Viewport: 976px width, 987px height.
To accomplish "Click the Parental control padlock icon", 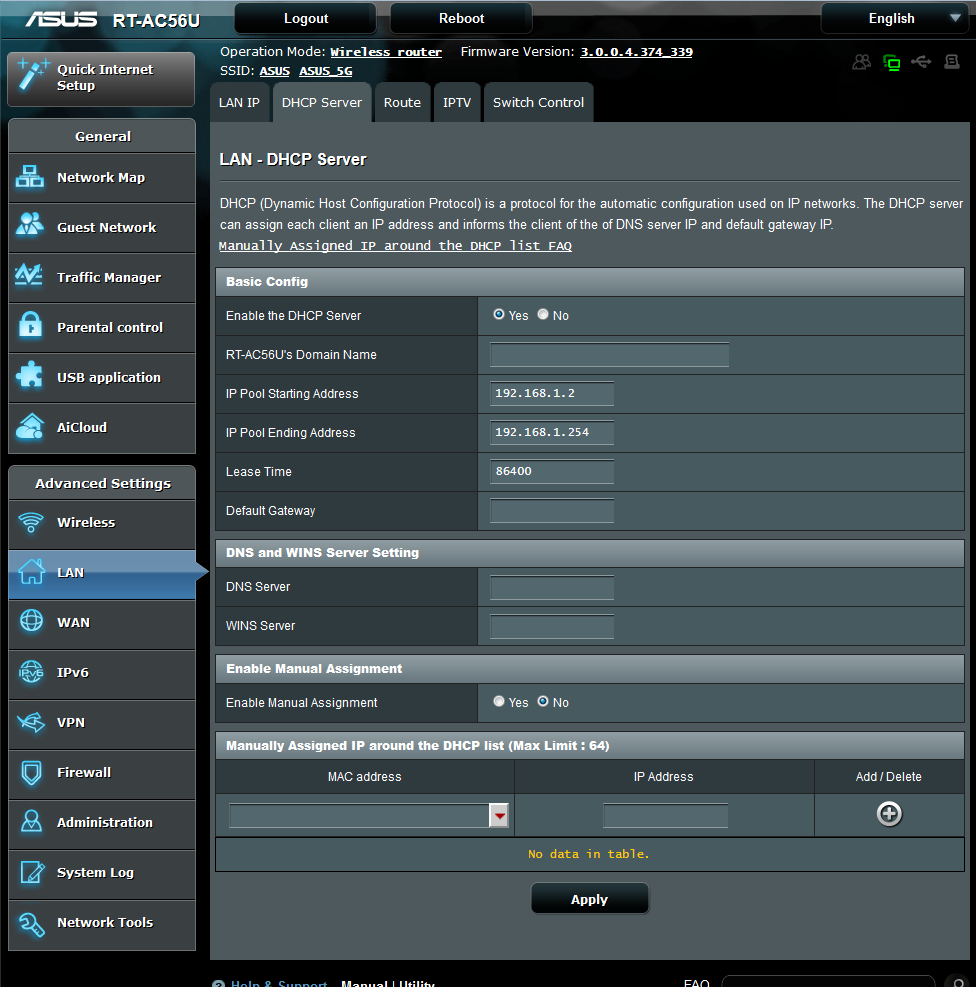I will 30,325.
